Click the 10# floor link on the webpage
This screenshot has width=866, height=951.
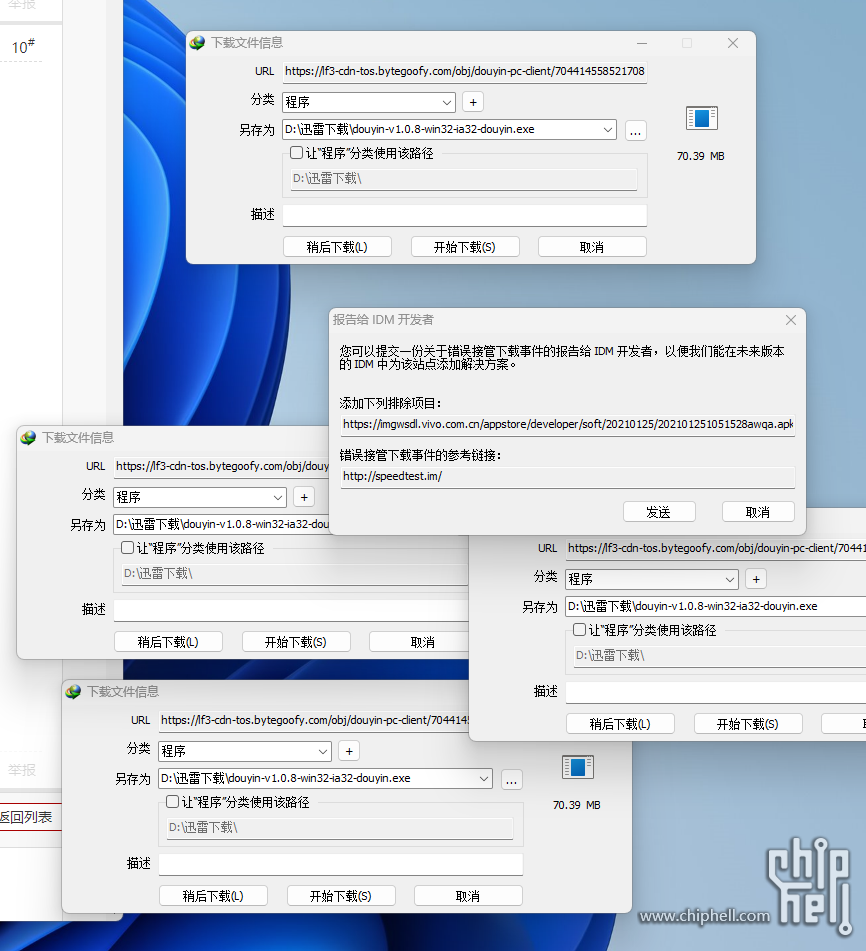click(23, 46)
